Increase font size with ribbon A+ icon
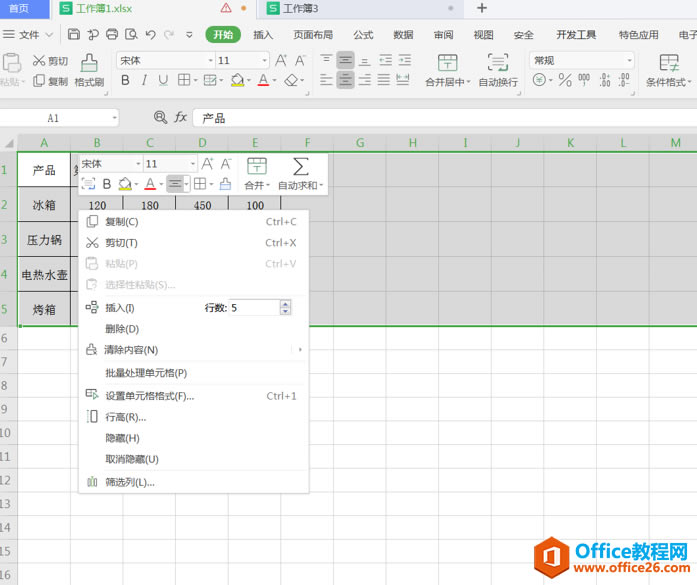The width and height of the screenshot is (697, 585). 281,60
